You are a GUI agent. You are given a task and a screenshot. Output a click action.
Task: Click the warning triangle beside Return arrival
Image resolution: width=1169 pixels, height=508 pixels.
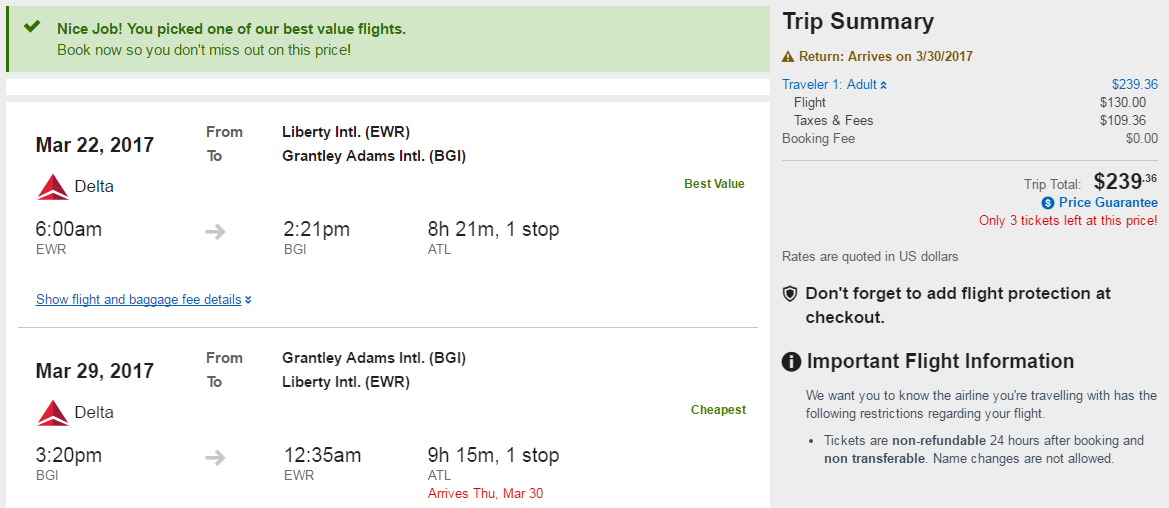788,57
